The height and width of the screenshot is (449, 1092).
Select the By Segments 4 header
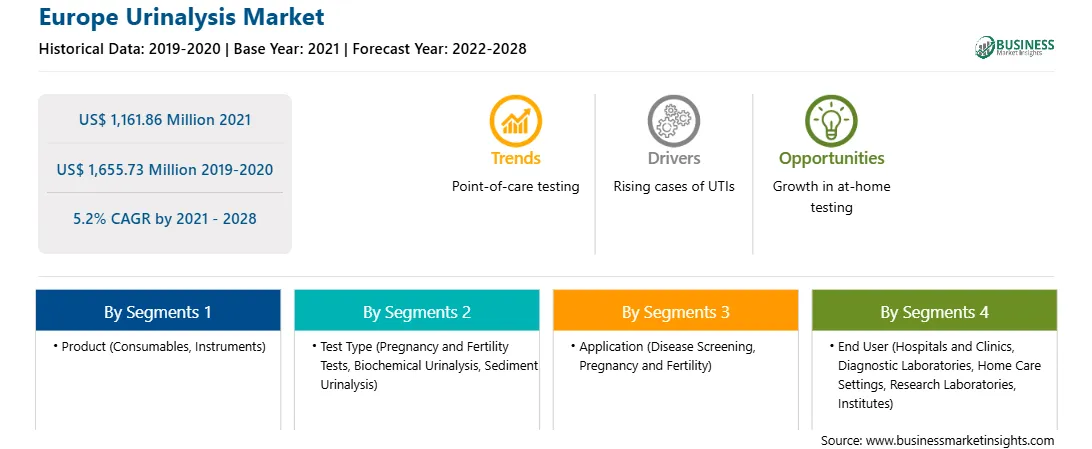pos(934,310)
